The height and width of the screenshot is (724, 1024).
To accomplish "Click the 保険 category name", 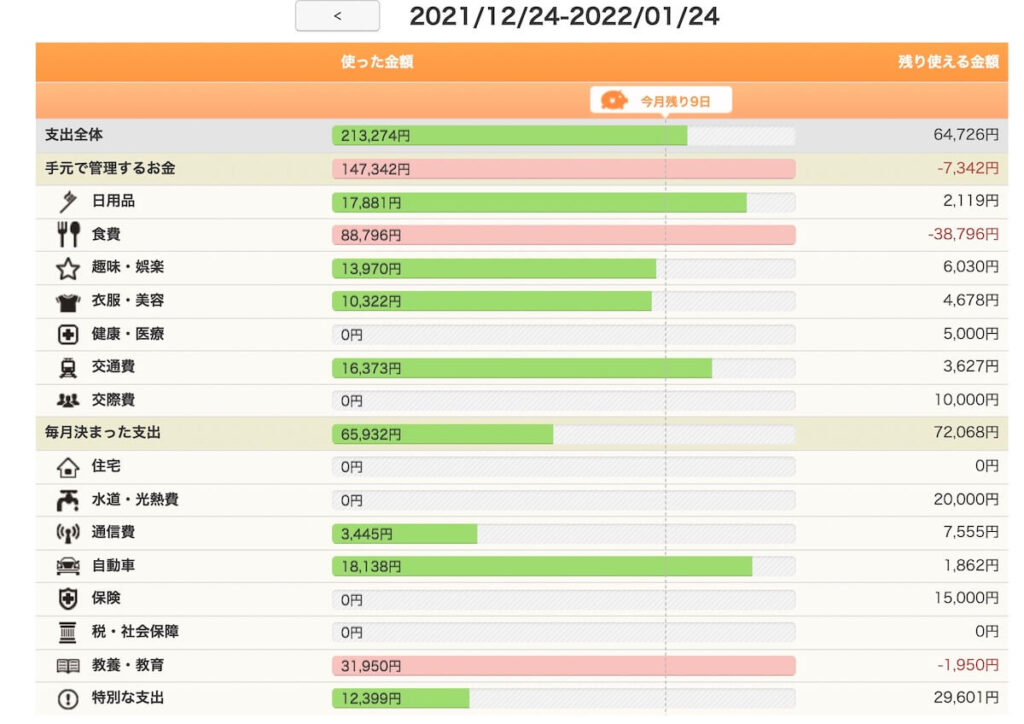I will tap(106, 598).
